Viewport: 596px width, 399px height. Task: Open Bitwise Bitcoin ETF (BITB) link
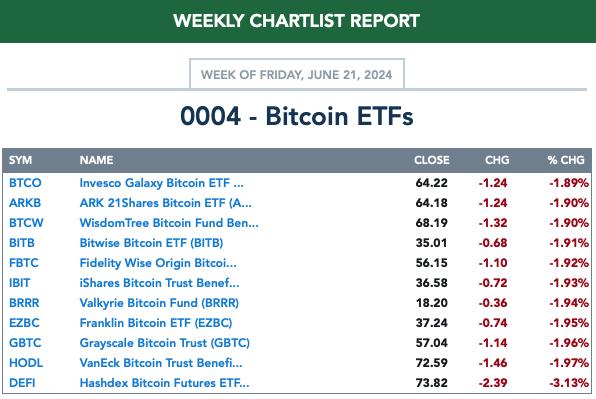pos(151,243)
